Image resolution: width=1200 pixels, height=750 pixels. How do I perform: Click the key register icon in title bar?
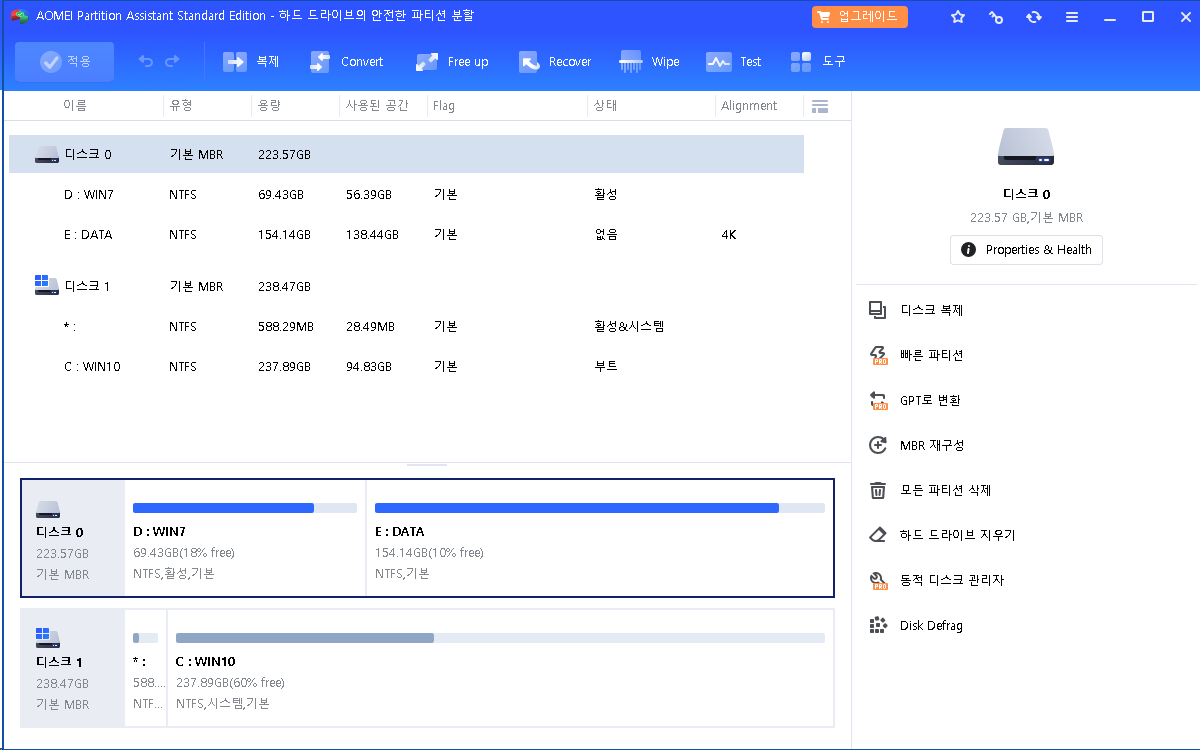tap(996, 17)
